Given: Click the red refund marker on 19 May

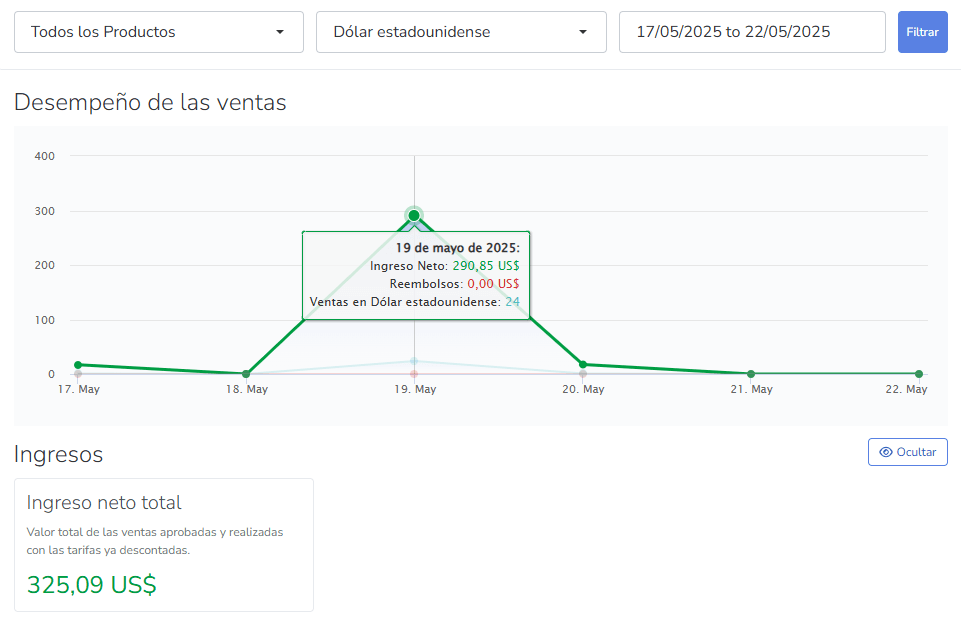Looking at the screenshot, I should tap(414, 374).
